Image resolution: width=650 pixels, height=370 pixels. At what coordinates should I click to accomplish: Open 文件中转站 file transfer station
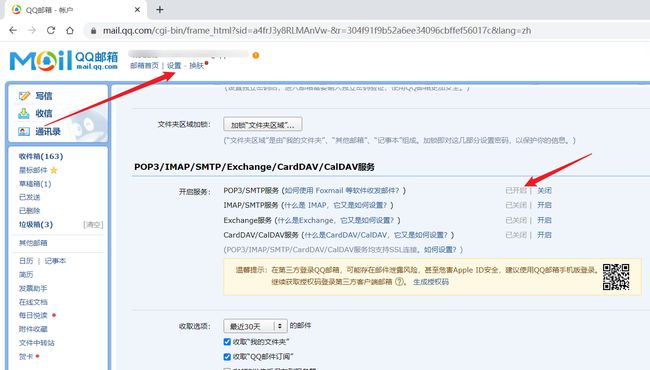point(37,343)
